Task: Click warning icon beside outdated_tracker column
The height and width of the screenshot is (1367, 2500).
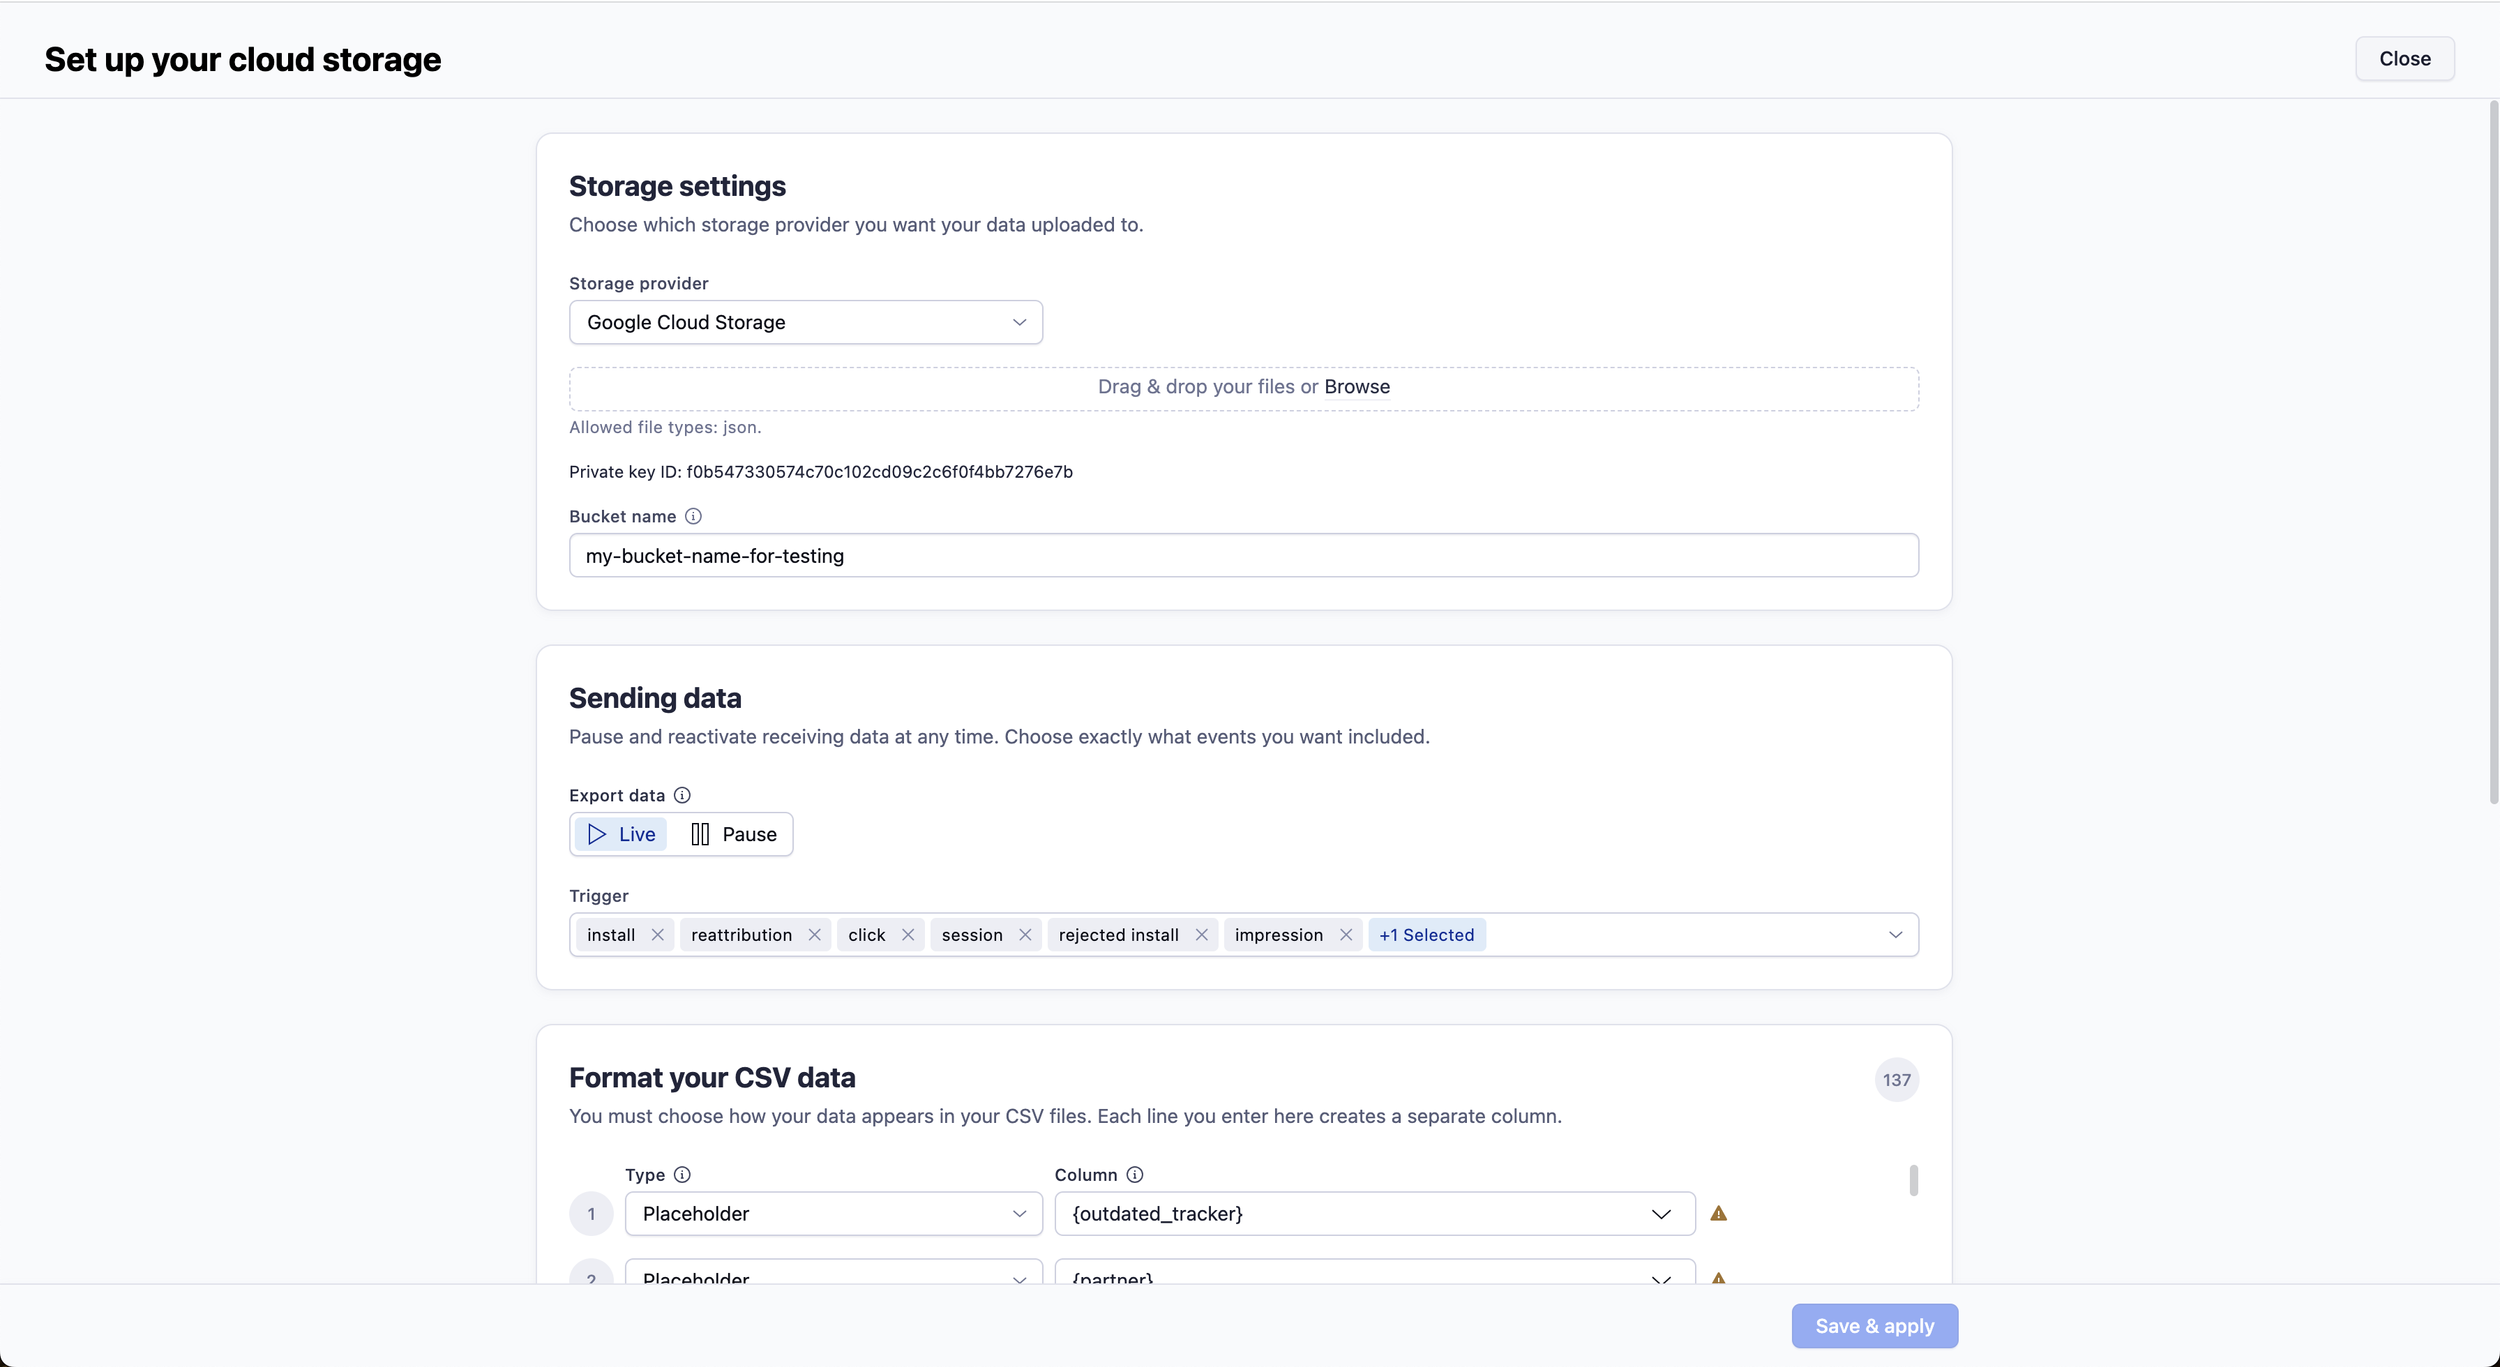Action: 1718,1213
